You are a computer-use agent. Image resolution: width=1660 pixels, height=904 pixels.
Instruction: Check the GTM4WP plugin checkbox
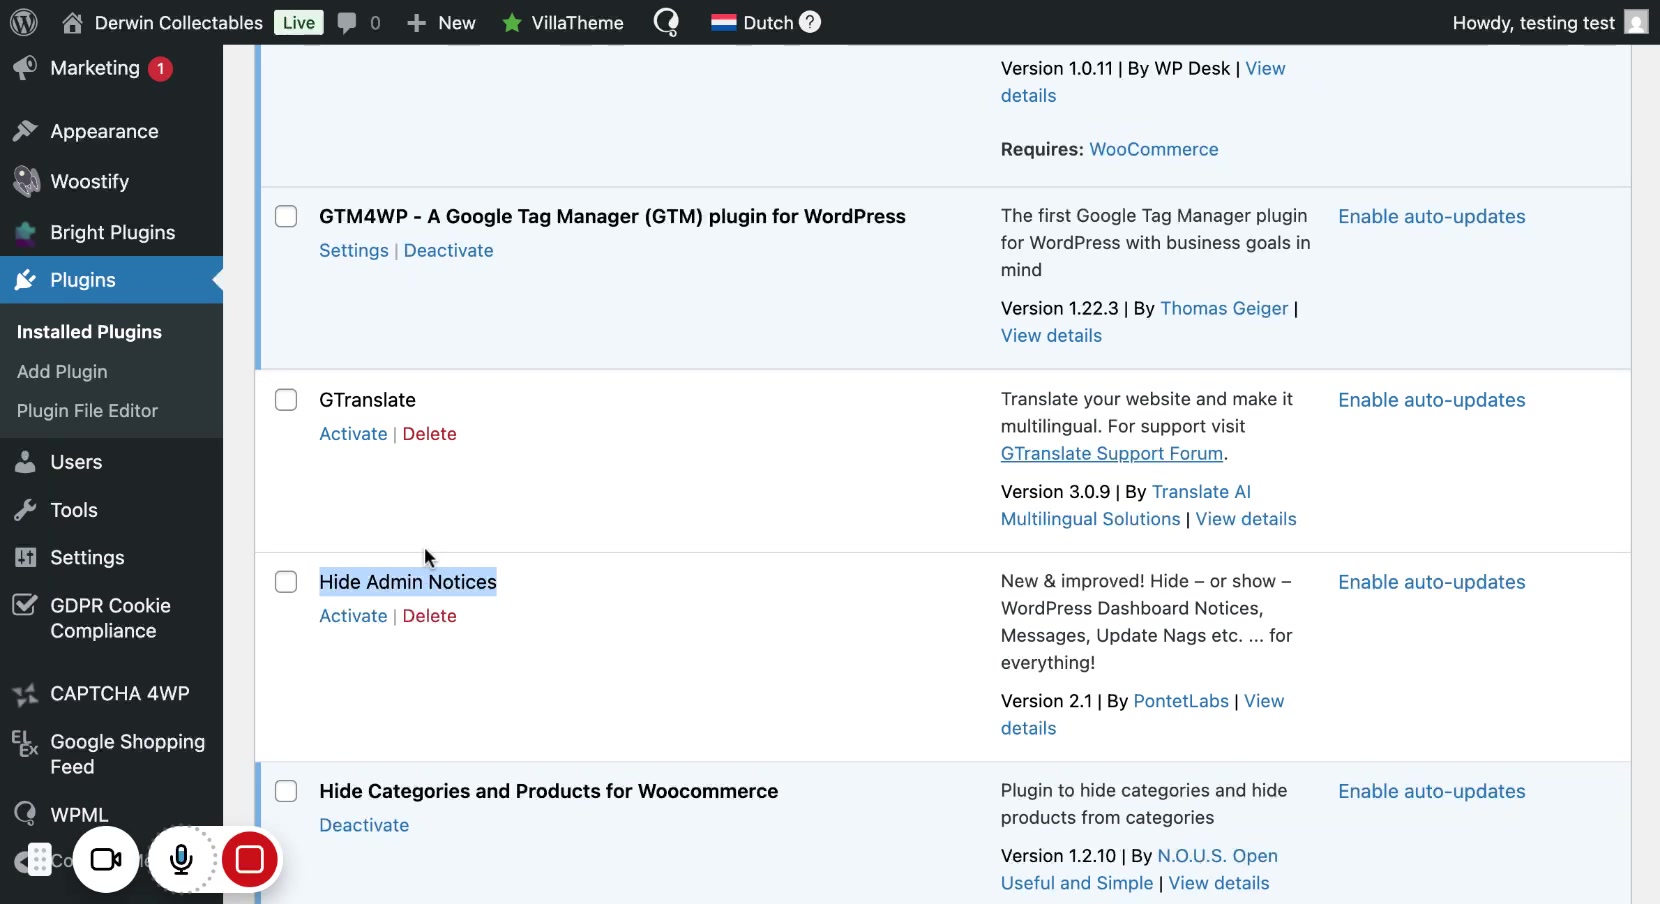286,217
